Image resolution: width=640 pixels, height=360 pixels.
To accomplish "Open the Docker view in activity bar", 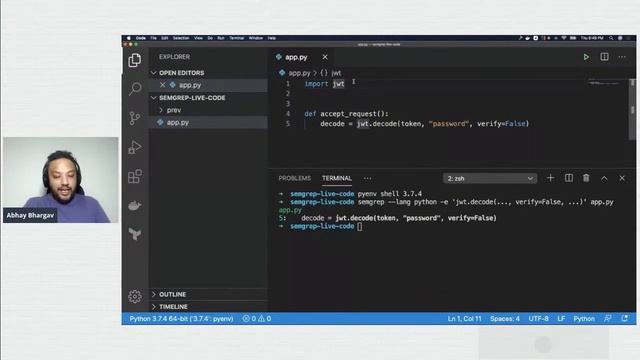I will tap(135, 205).
